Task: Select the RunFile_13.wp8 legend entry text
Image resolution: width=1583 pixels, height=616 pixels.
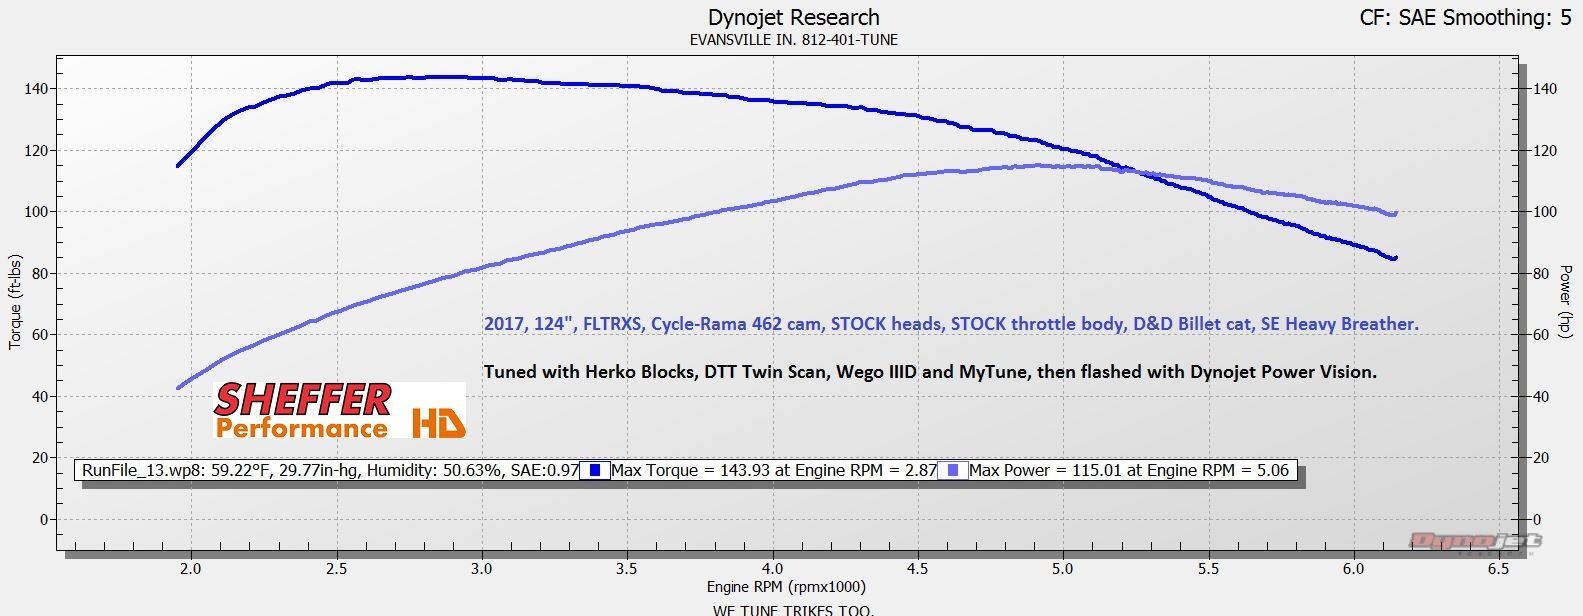Action: point(329,470)
